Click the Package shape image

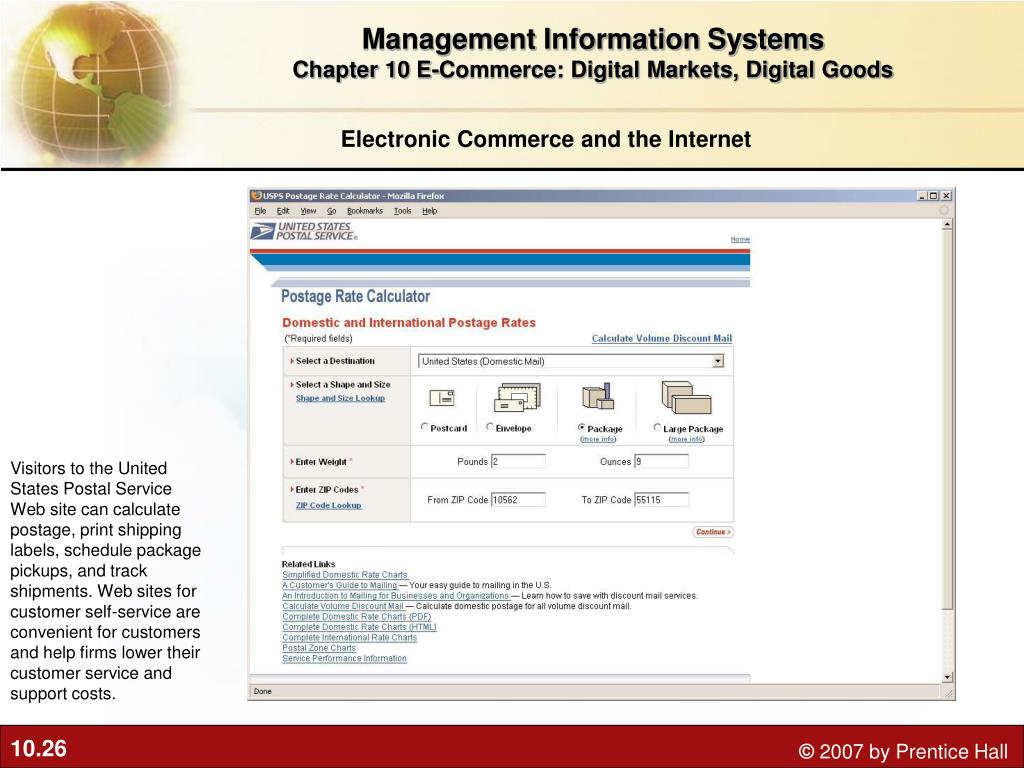tap(598, 396)
